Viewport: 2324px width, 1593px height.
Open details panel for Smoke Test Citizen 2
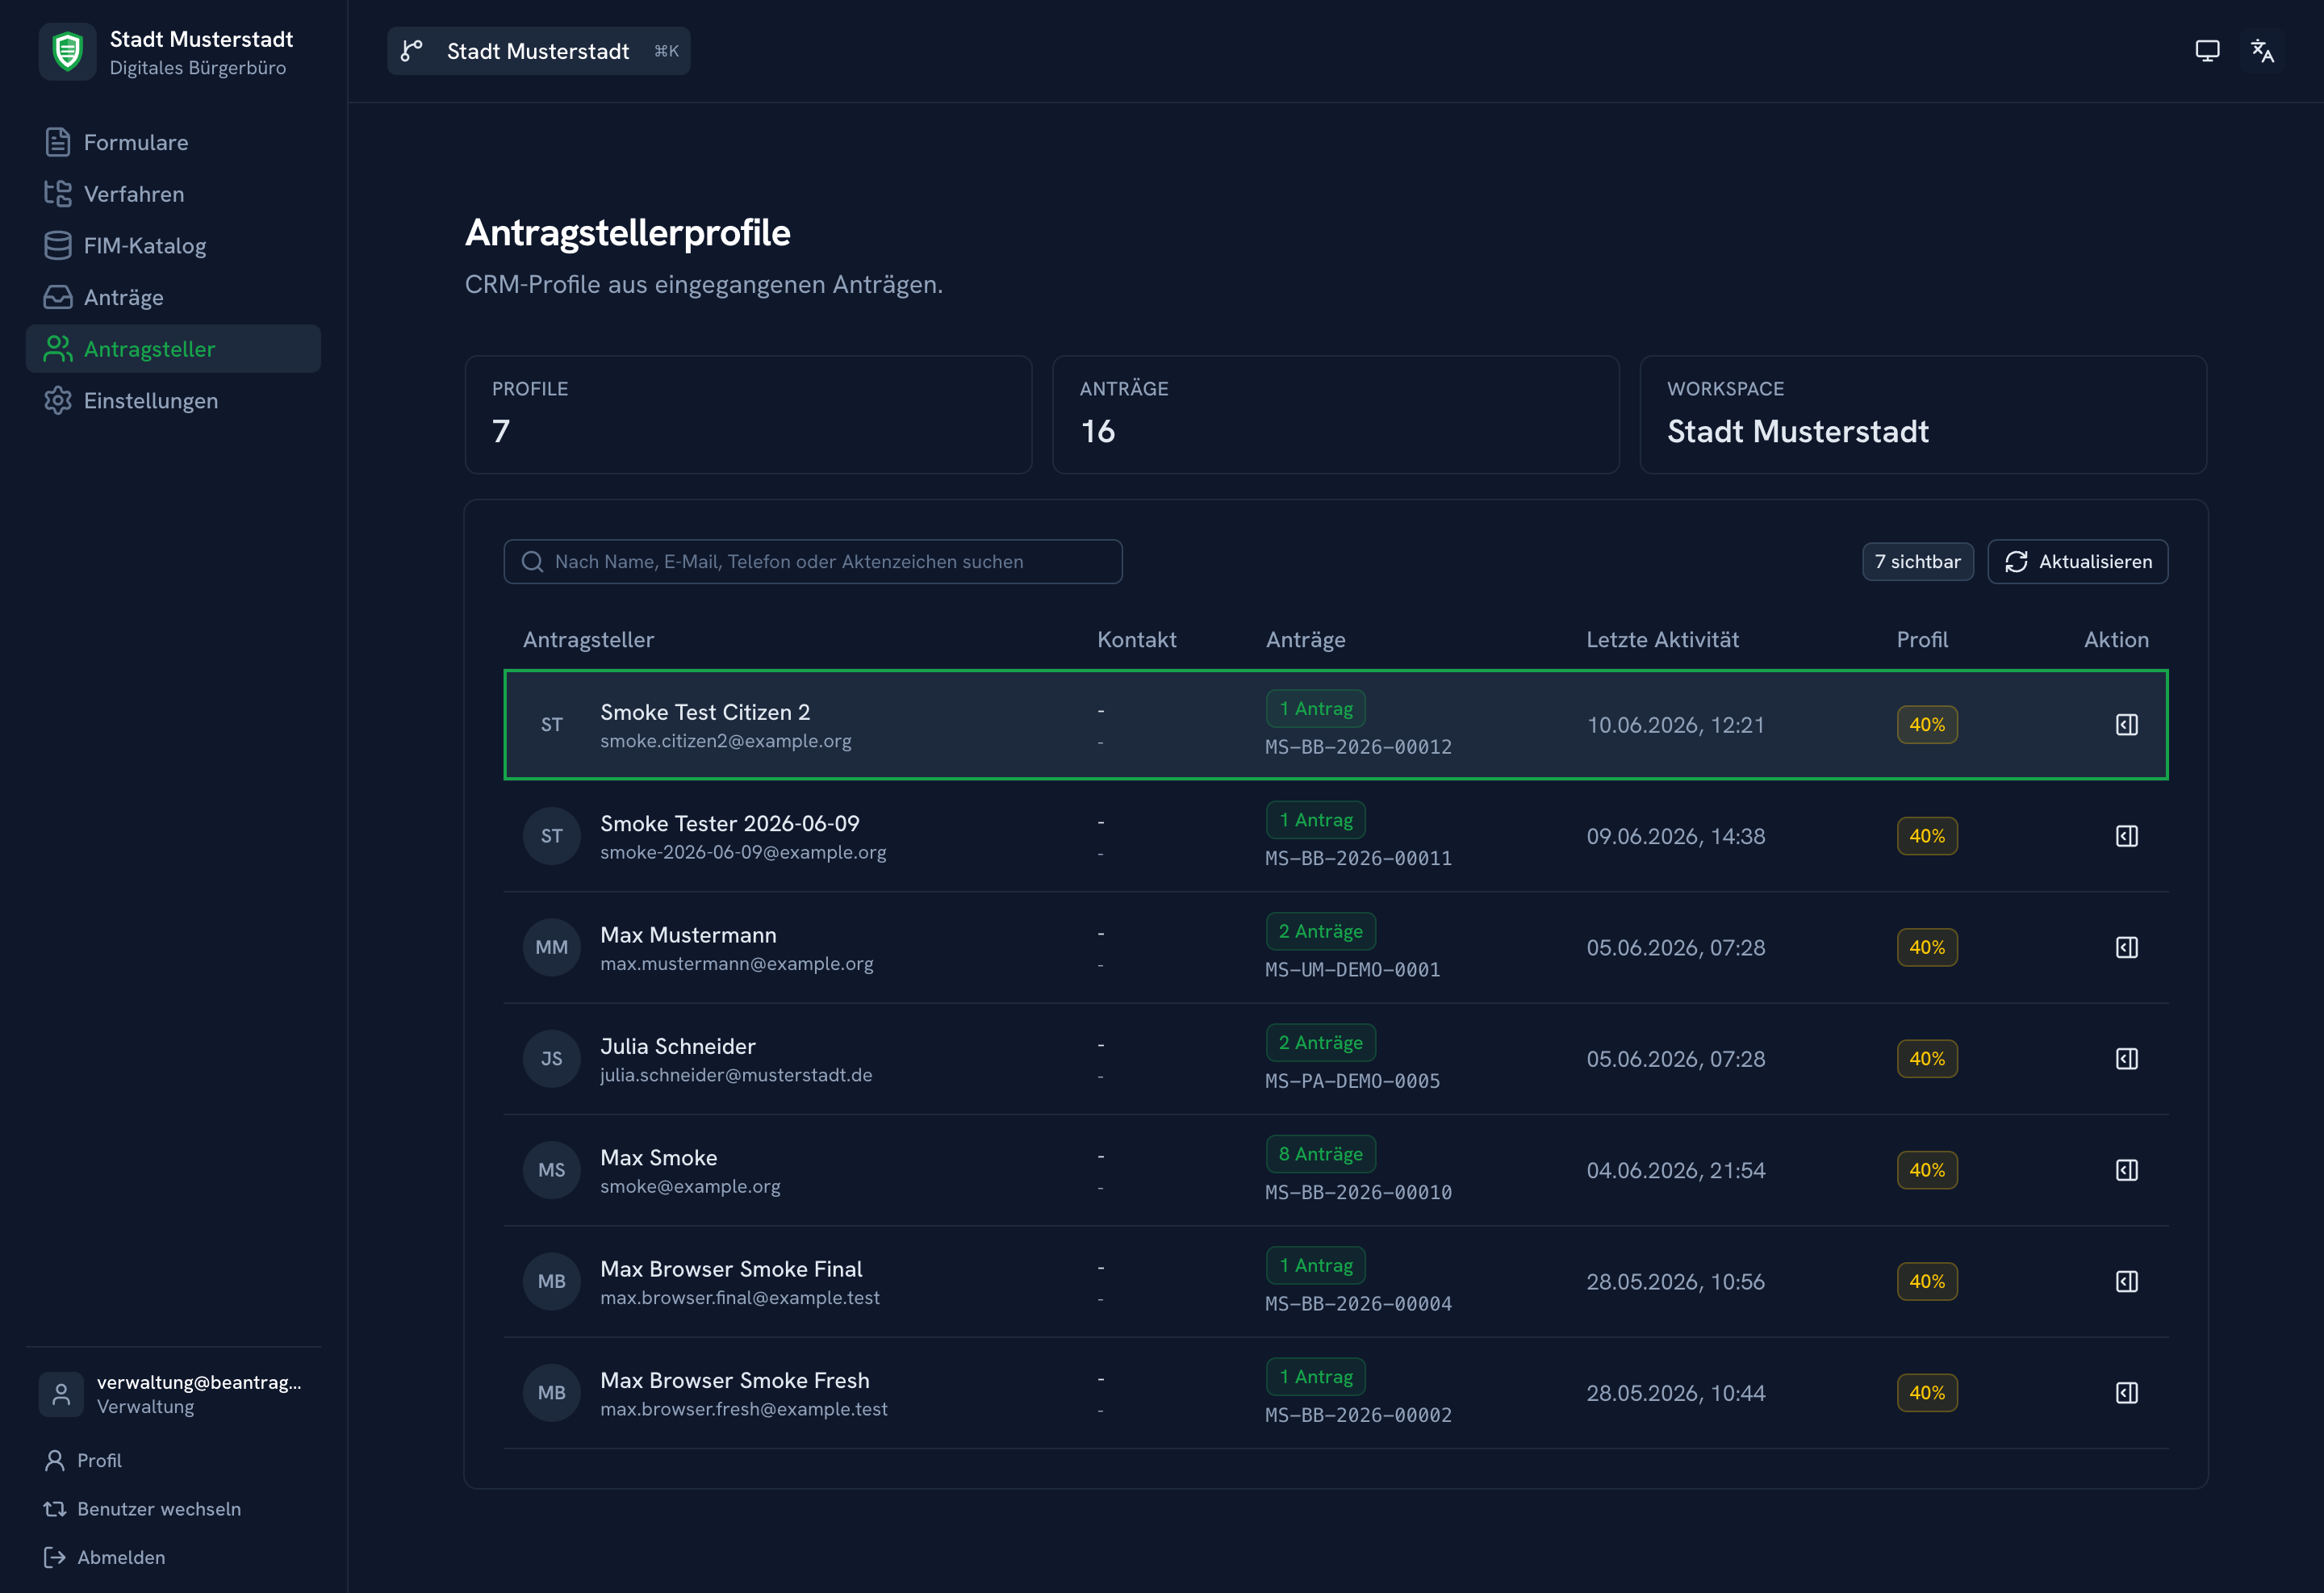pos(2127,725)
